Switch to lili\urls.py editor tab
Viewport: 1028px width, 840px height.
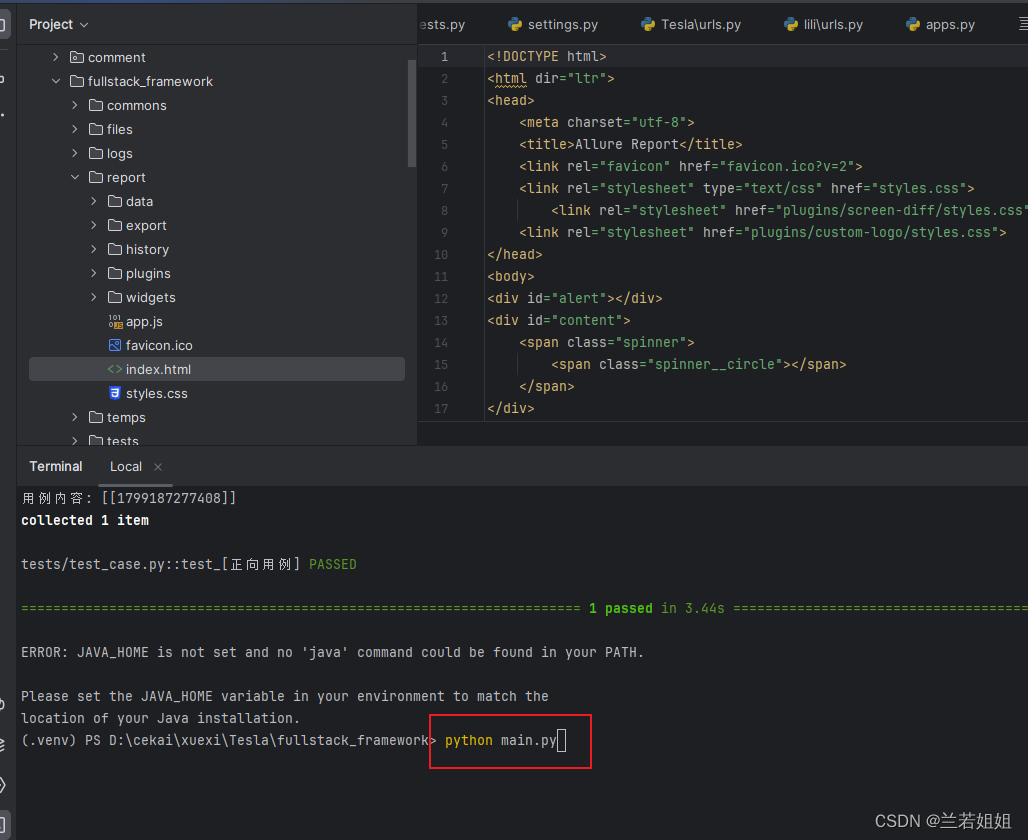[x=823, y=24]
